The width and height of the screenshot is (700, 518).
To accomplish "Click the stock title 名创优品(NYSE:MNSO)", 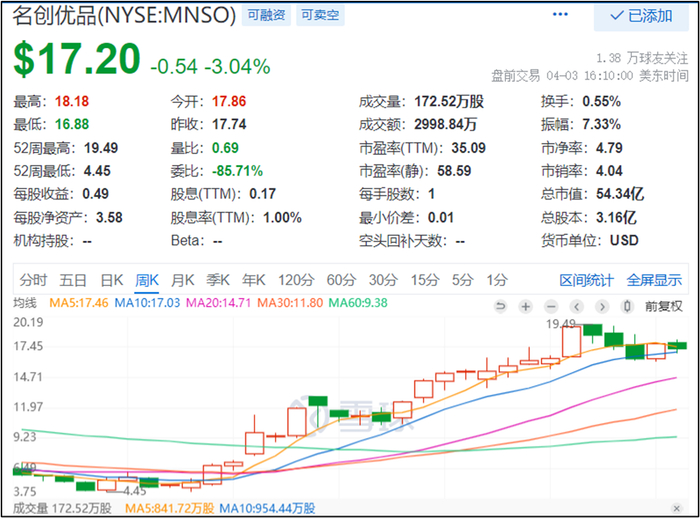I will (x=124, y=15).
